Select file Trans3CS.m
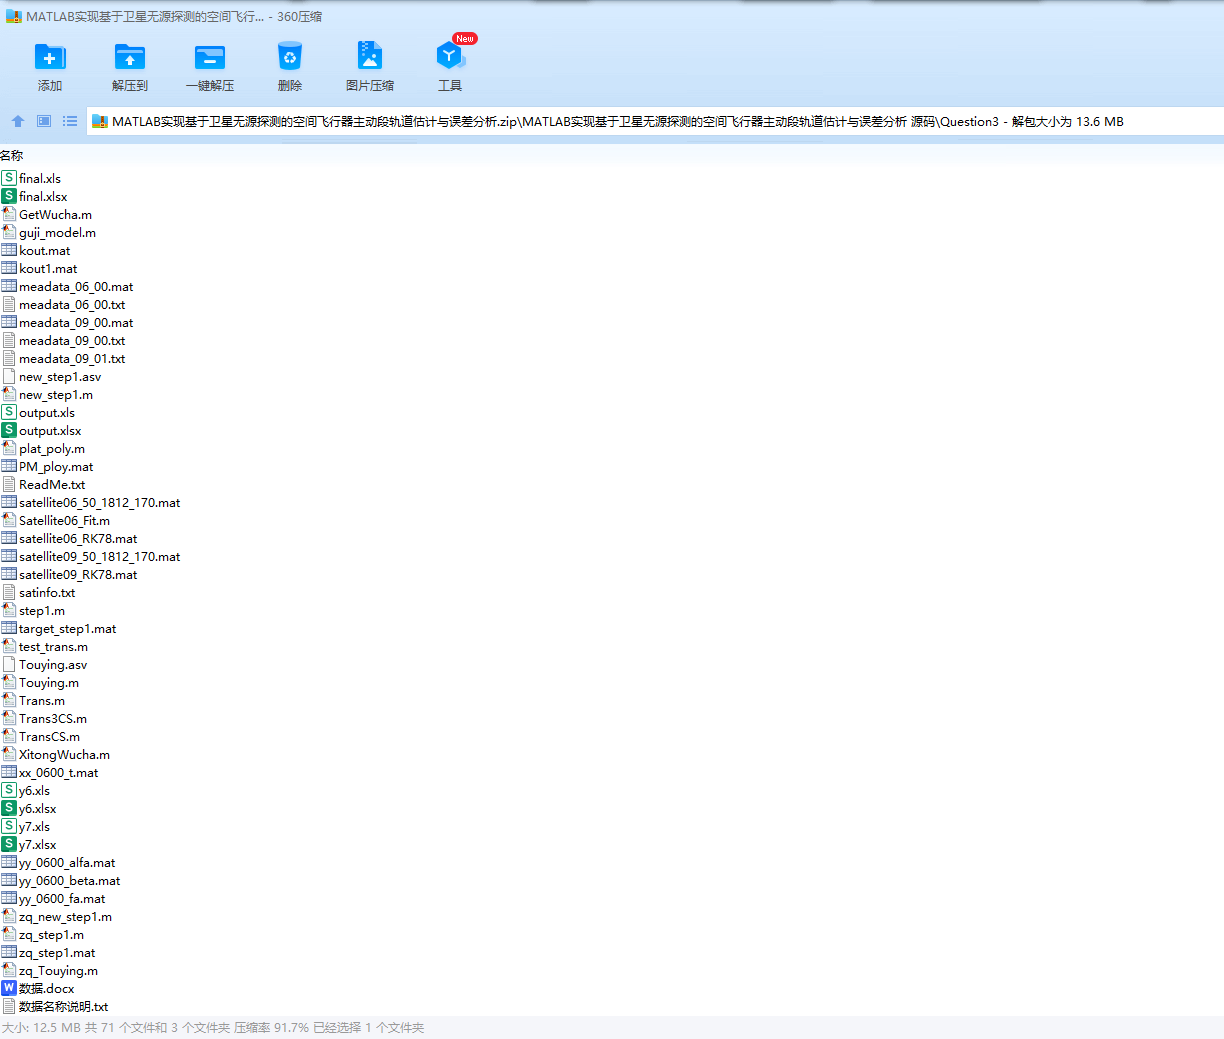This screenshot has height=1039, width=1224. pyautogui.click(x=53, y=719)
